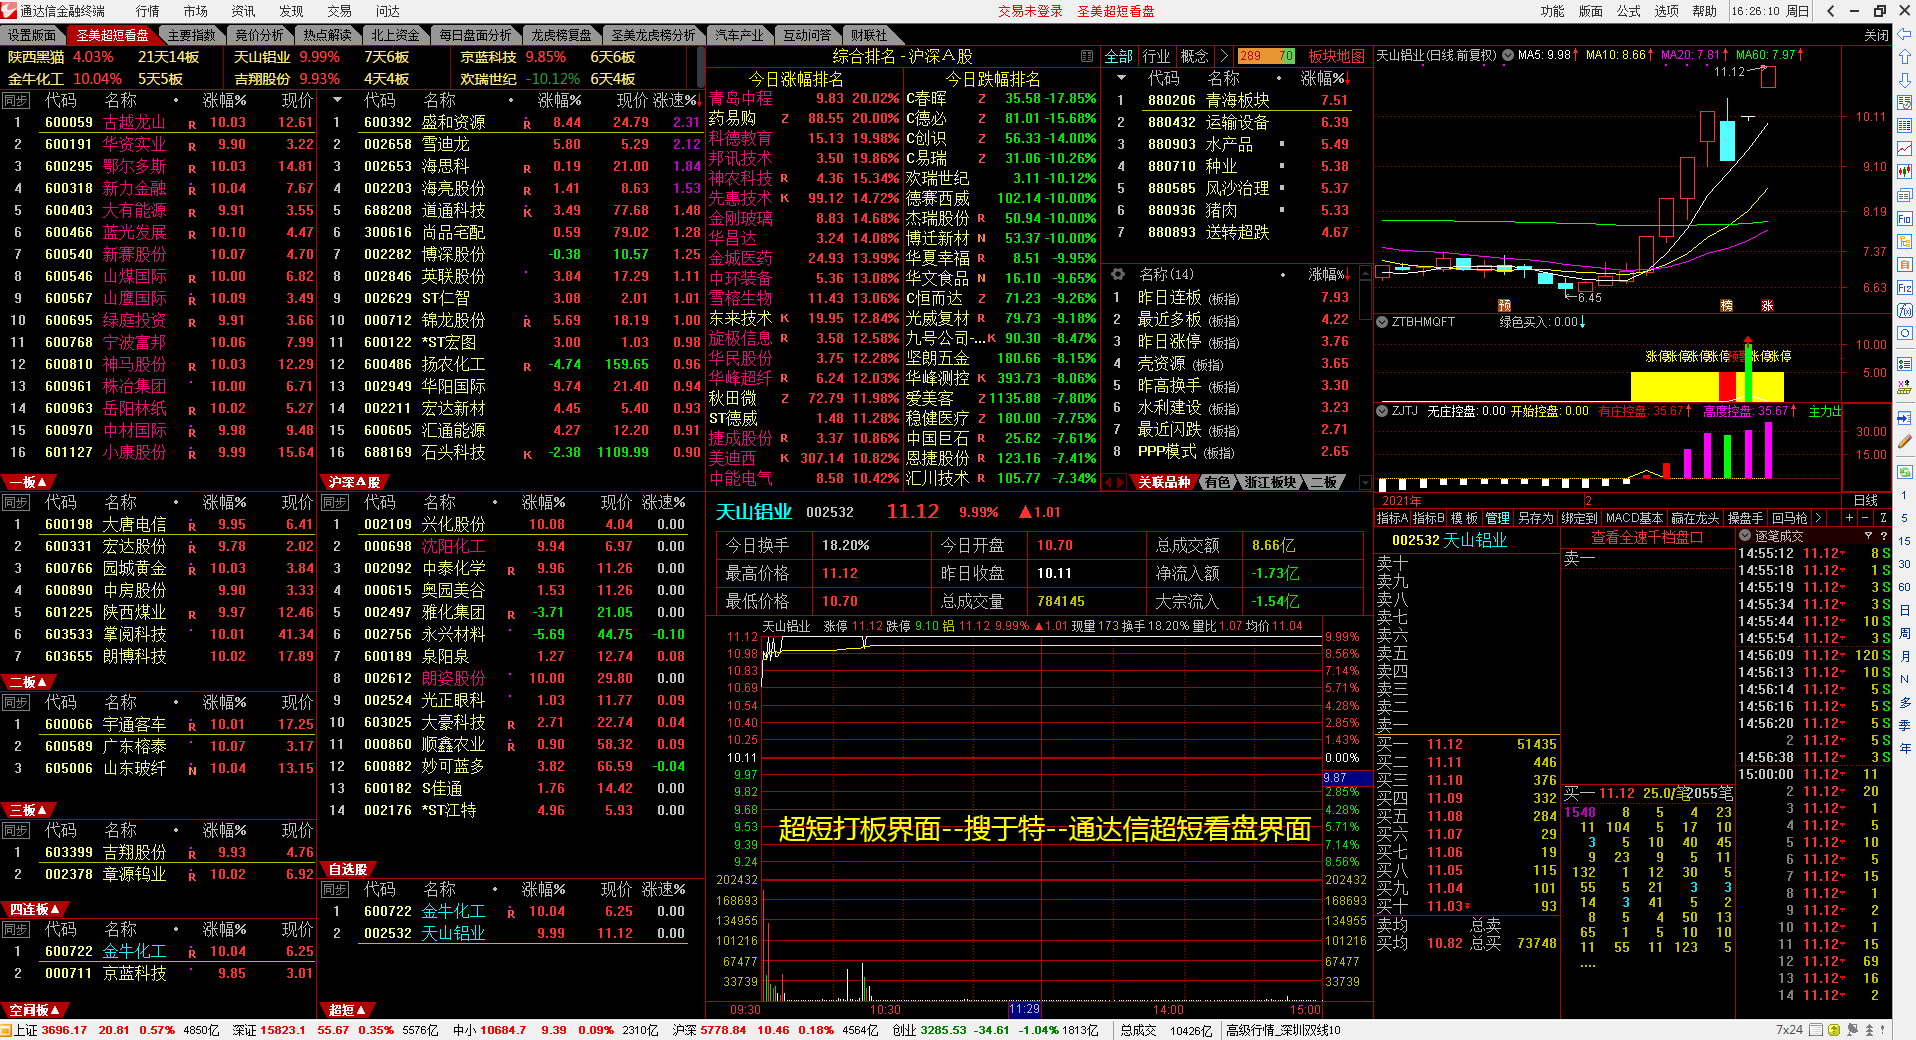Image resolution: width=1916 pixels, height=1040 pixels.
Task: Switch to the 主要指数 tab
Action: [x=191, y=35]
